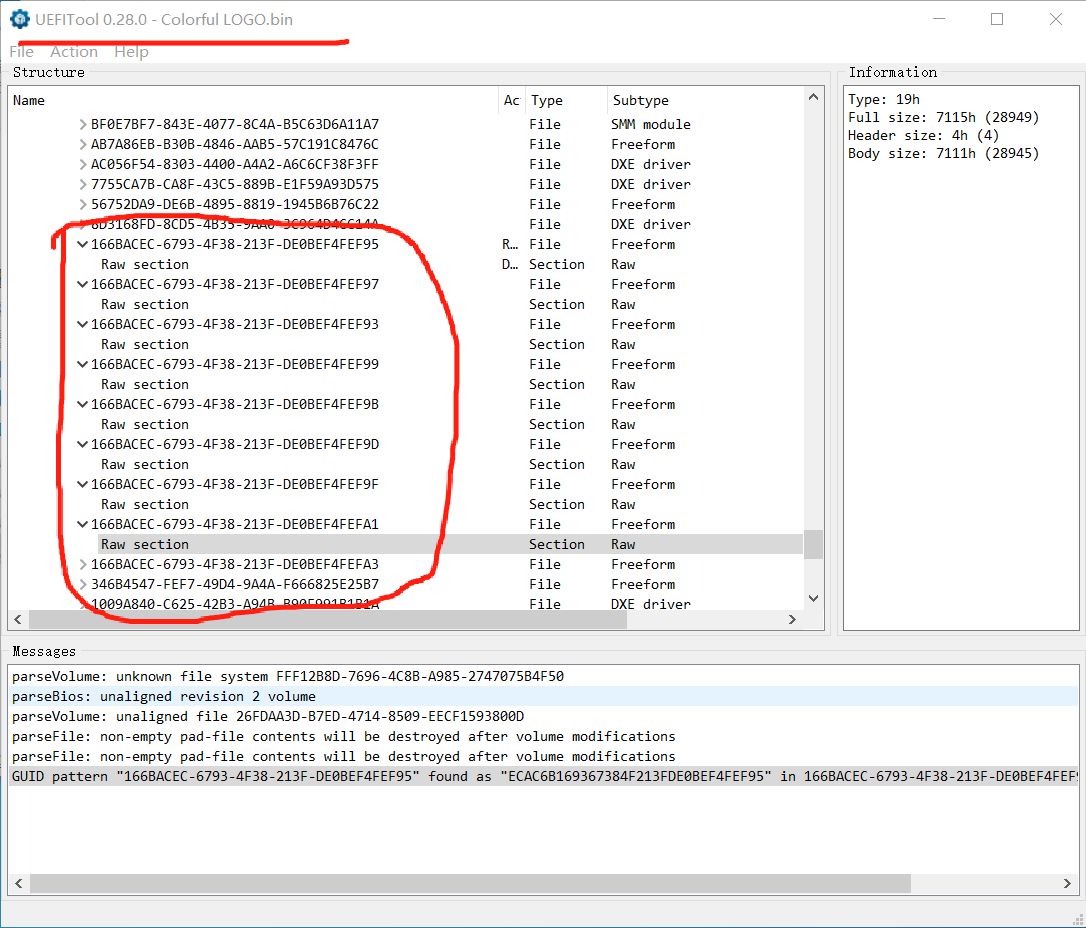
Task: Click 'Type: 19h' in Information panel
Action: (884, 100)
